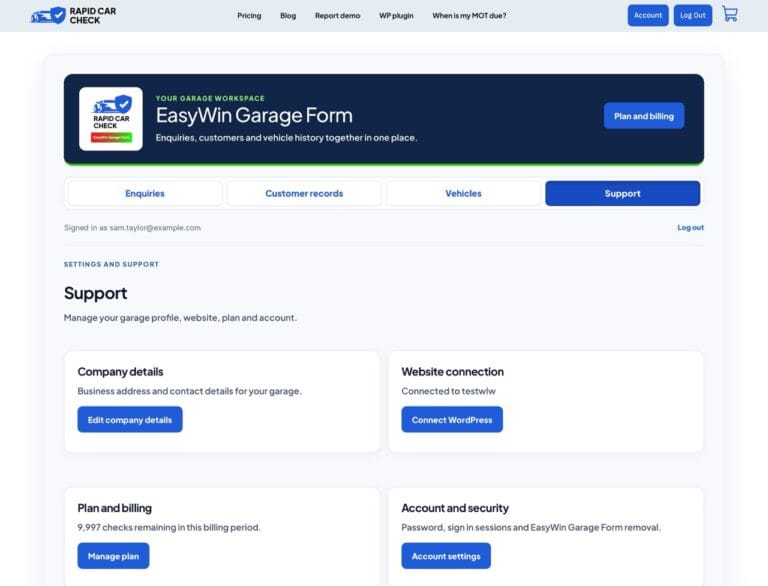Click Edit company details button

(x=130, y=419)
